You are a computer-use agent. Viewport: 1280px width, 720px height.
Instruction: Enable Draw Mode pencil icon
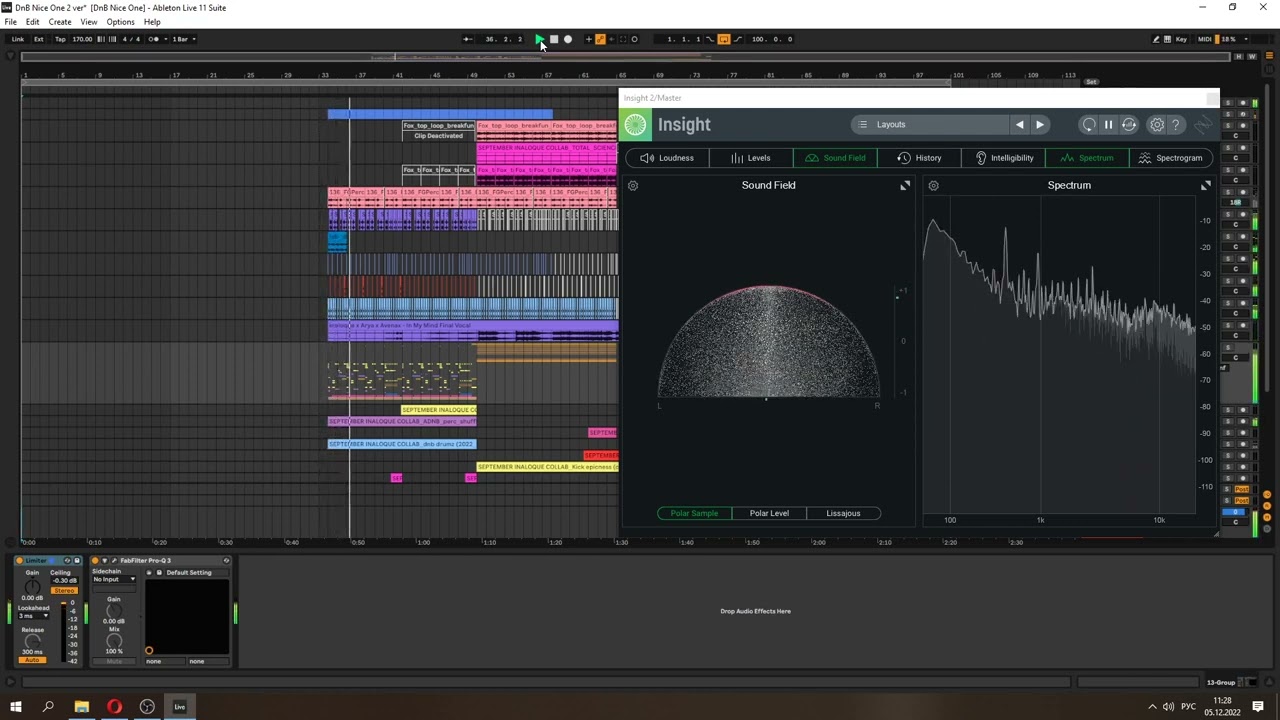[x=1156, y=39]
